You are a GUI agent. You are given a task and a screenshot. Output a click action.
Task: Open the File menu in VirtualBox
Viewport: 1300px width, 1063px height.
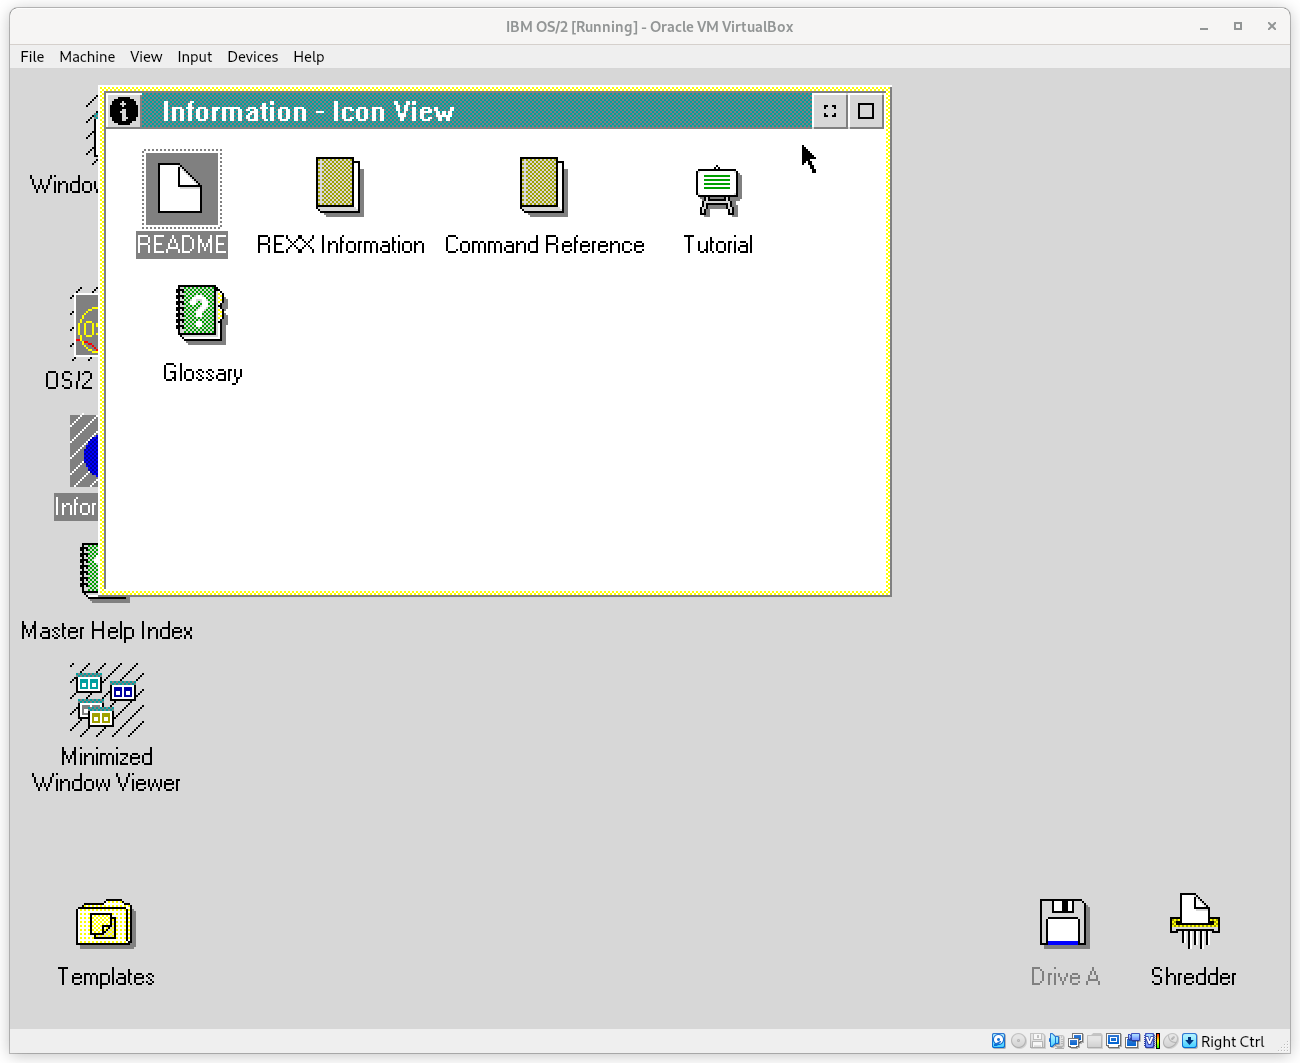point(32,57)
